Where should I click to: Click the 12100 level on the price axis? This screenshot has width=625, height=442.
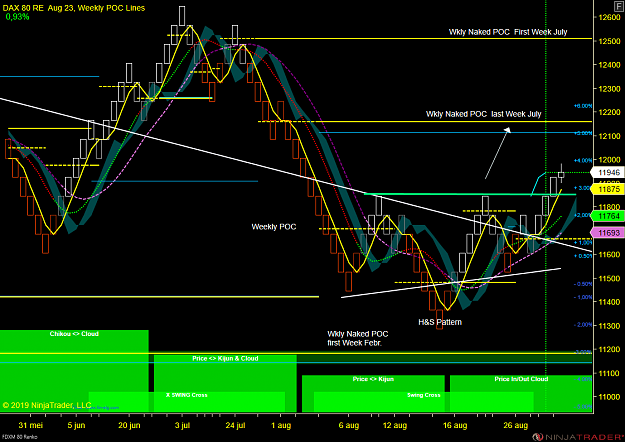609,136
